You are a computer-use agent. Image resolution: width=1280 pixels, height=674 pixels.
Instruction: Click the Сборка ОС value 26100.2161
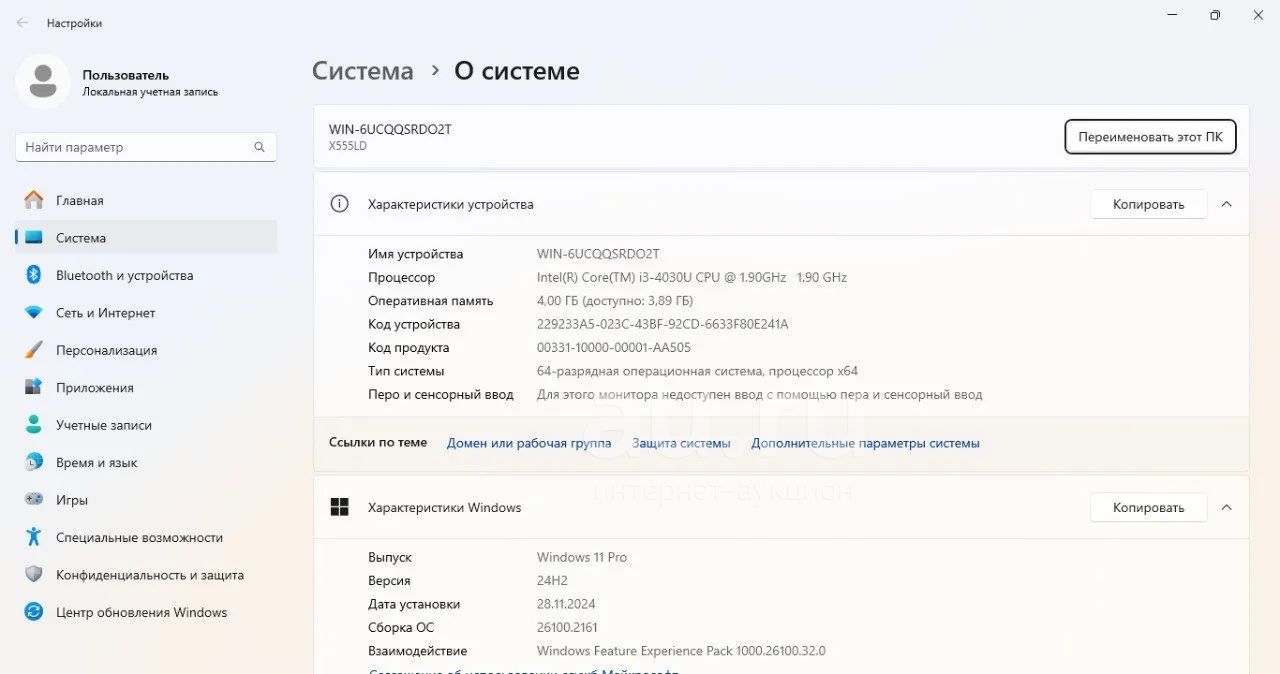tap(567, 628)
